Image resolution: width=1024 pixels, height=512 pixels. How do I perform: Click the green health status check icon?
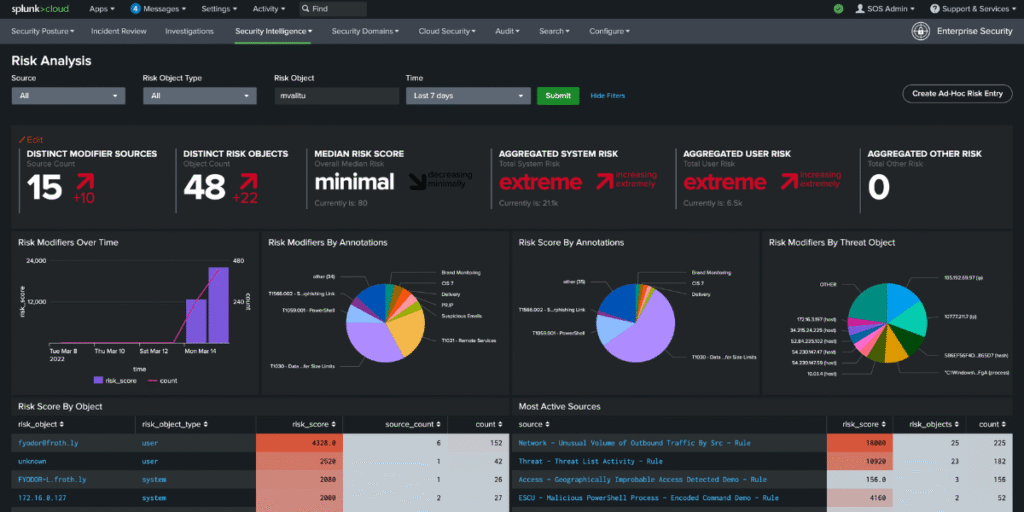(839, 9)
